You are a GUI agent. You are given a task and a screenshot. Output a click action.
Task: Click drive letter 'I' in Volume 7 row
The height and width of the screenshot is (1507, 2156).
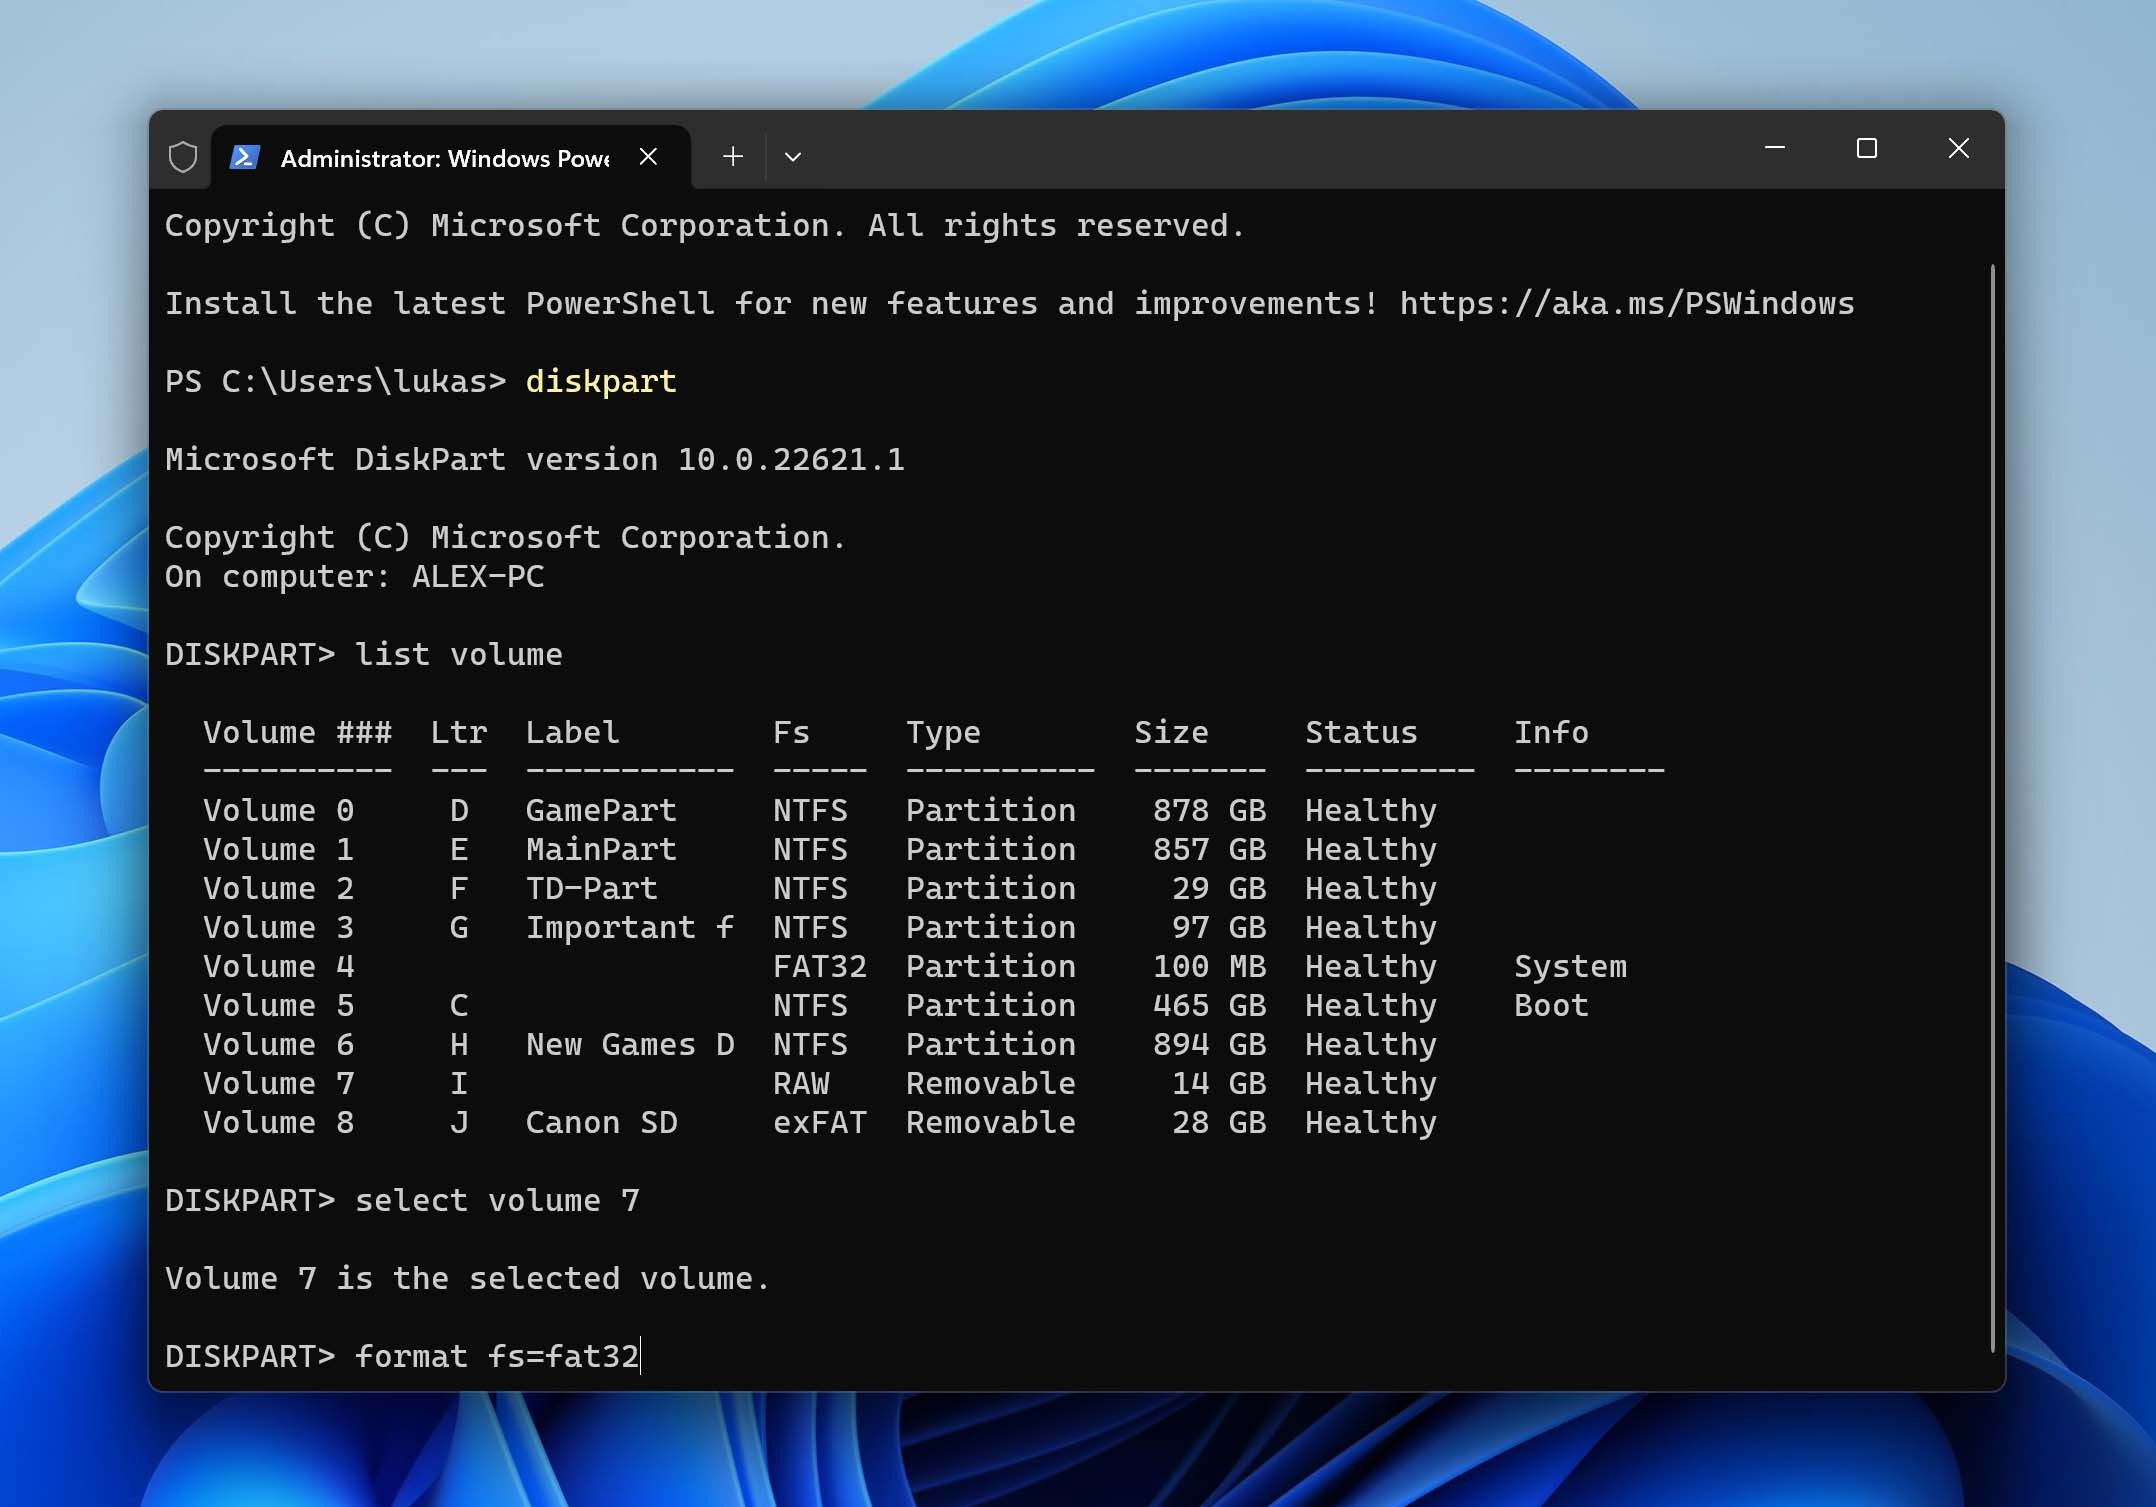pos(459,1083)
